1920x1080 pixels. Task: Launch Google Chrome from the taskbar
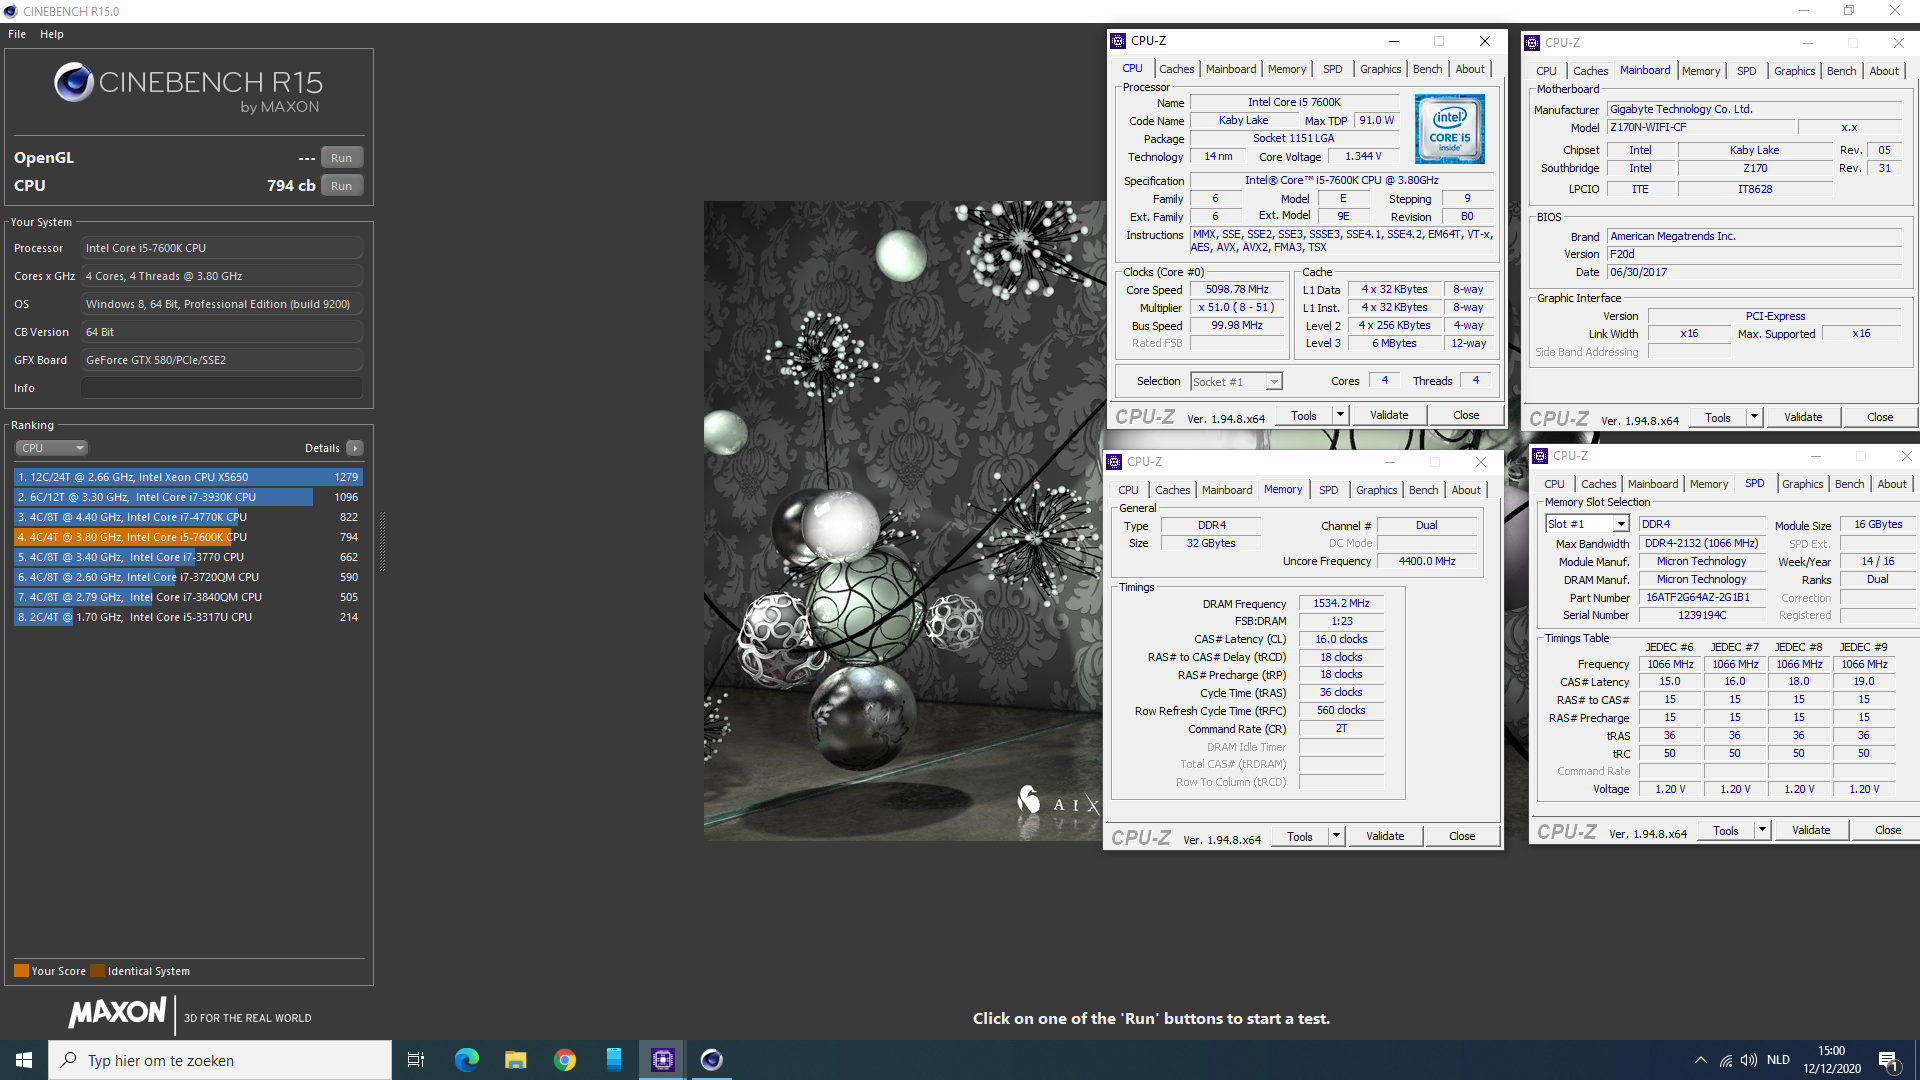pyautogui.click(x=565, y=1060)
